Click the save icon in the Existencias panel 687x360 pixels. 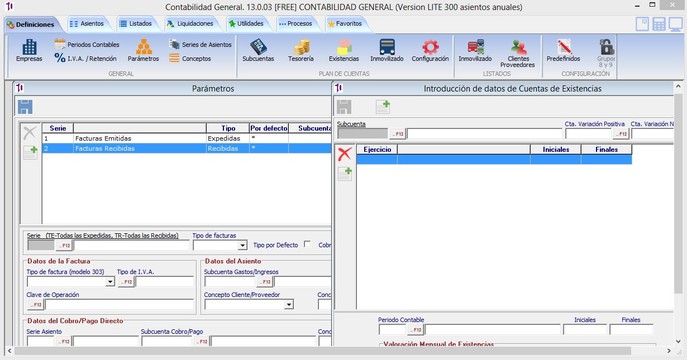tap(344, 107)
